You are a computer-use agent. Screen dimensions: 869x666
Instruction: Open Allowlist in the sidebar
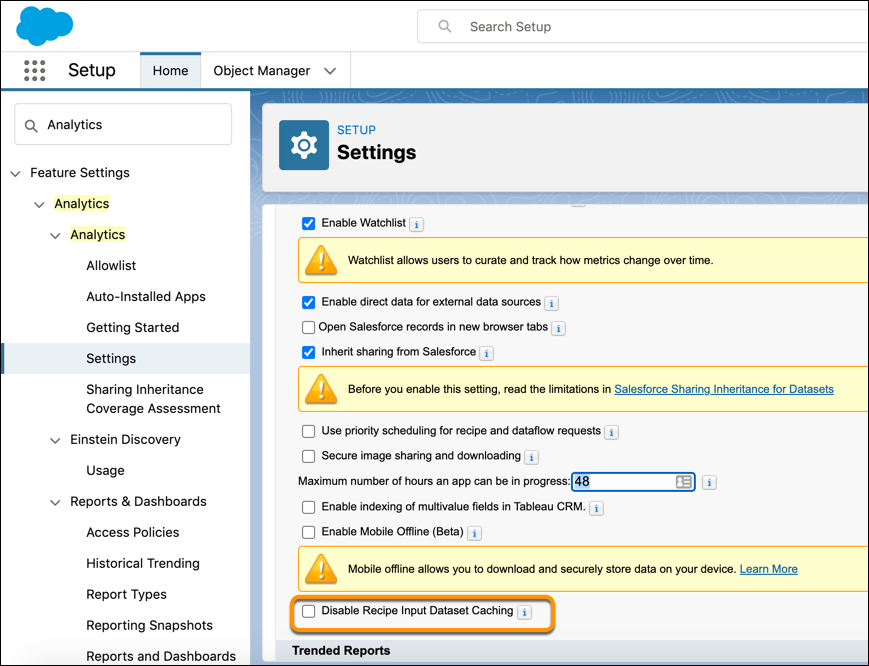(x=111, y=265)
